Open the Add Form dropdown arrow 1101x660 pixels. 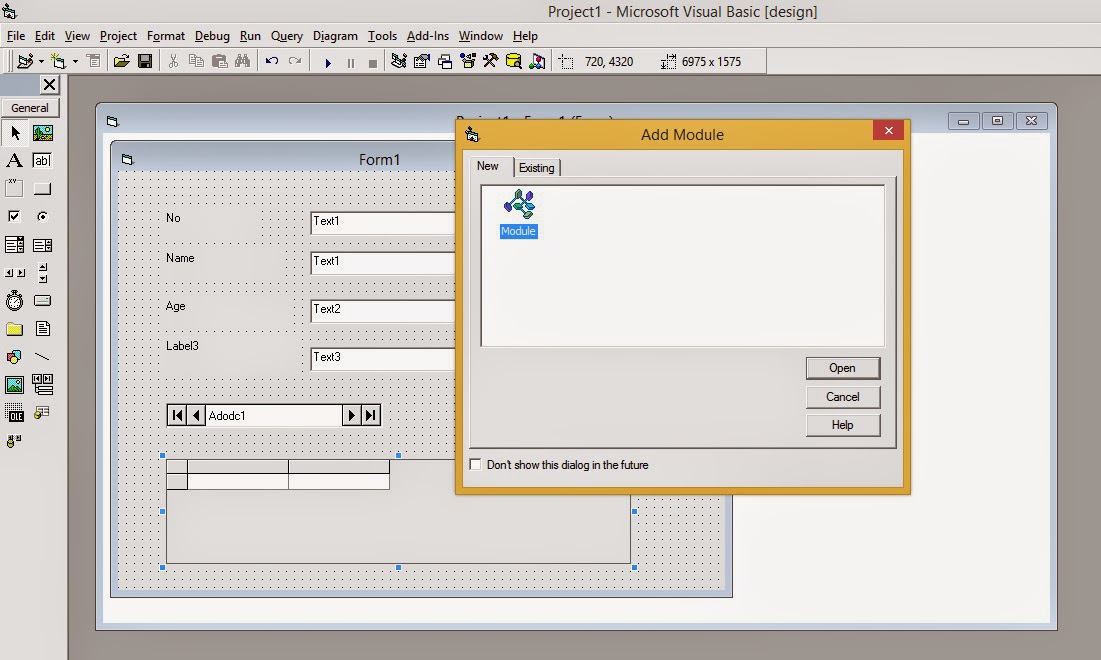(74, 61)
